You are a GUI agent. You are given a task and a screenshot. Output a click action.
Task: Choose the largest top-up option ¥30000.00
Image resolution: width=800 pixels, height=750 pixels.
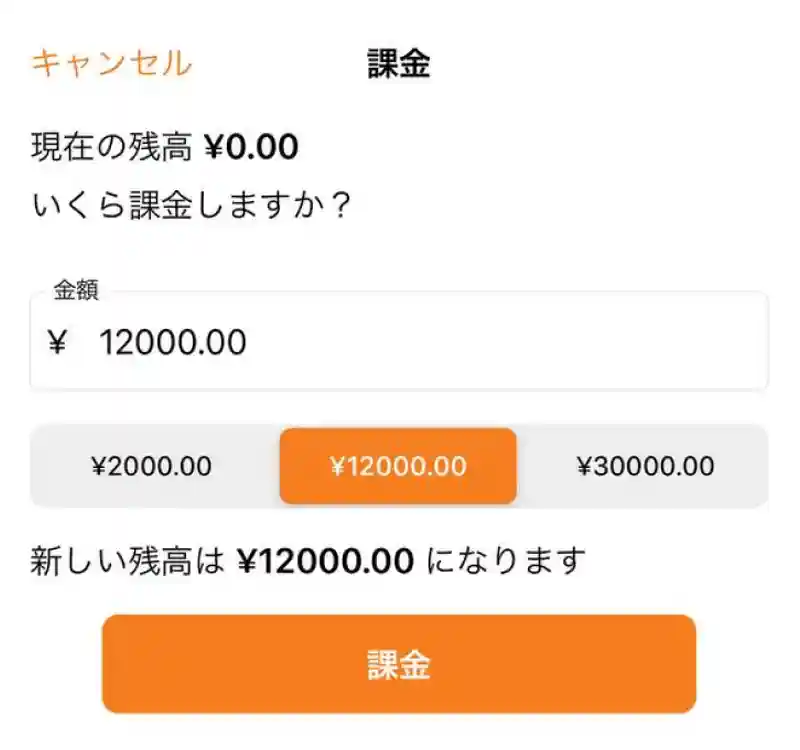(x=645, y=466)
